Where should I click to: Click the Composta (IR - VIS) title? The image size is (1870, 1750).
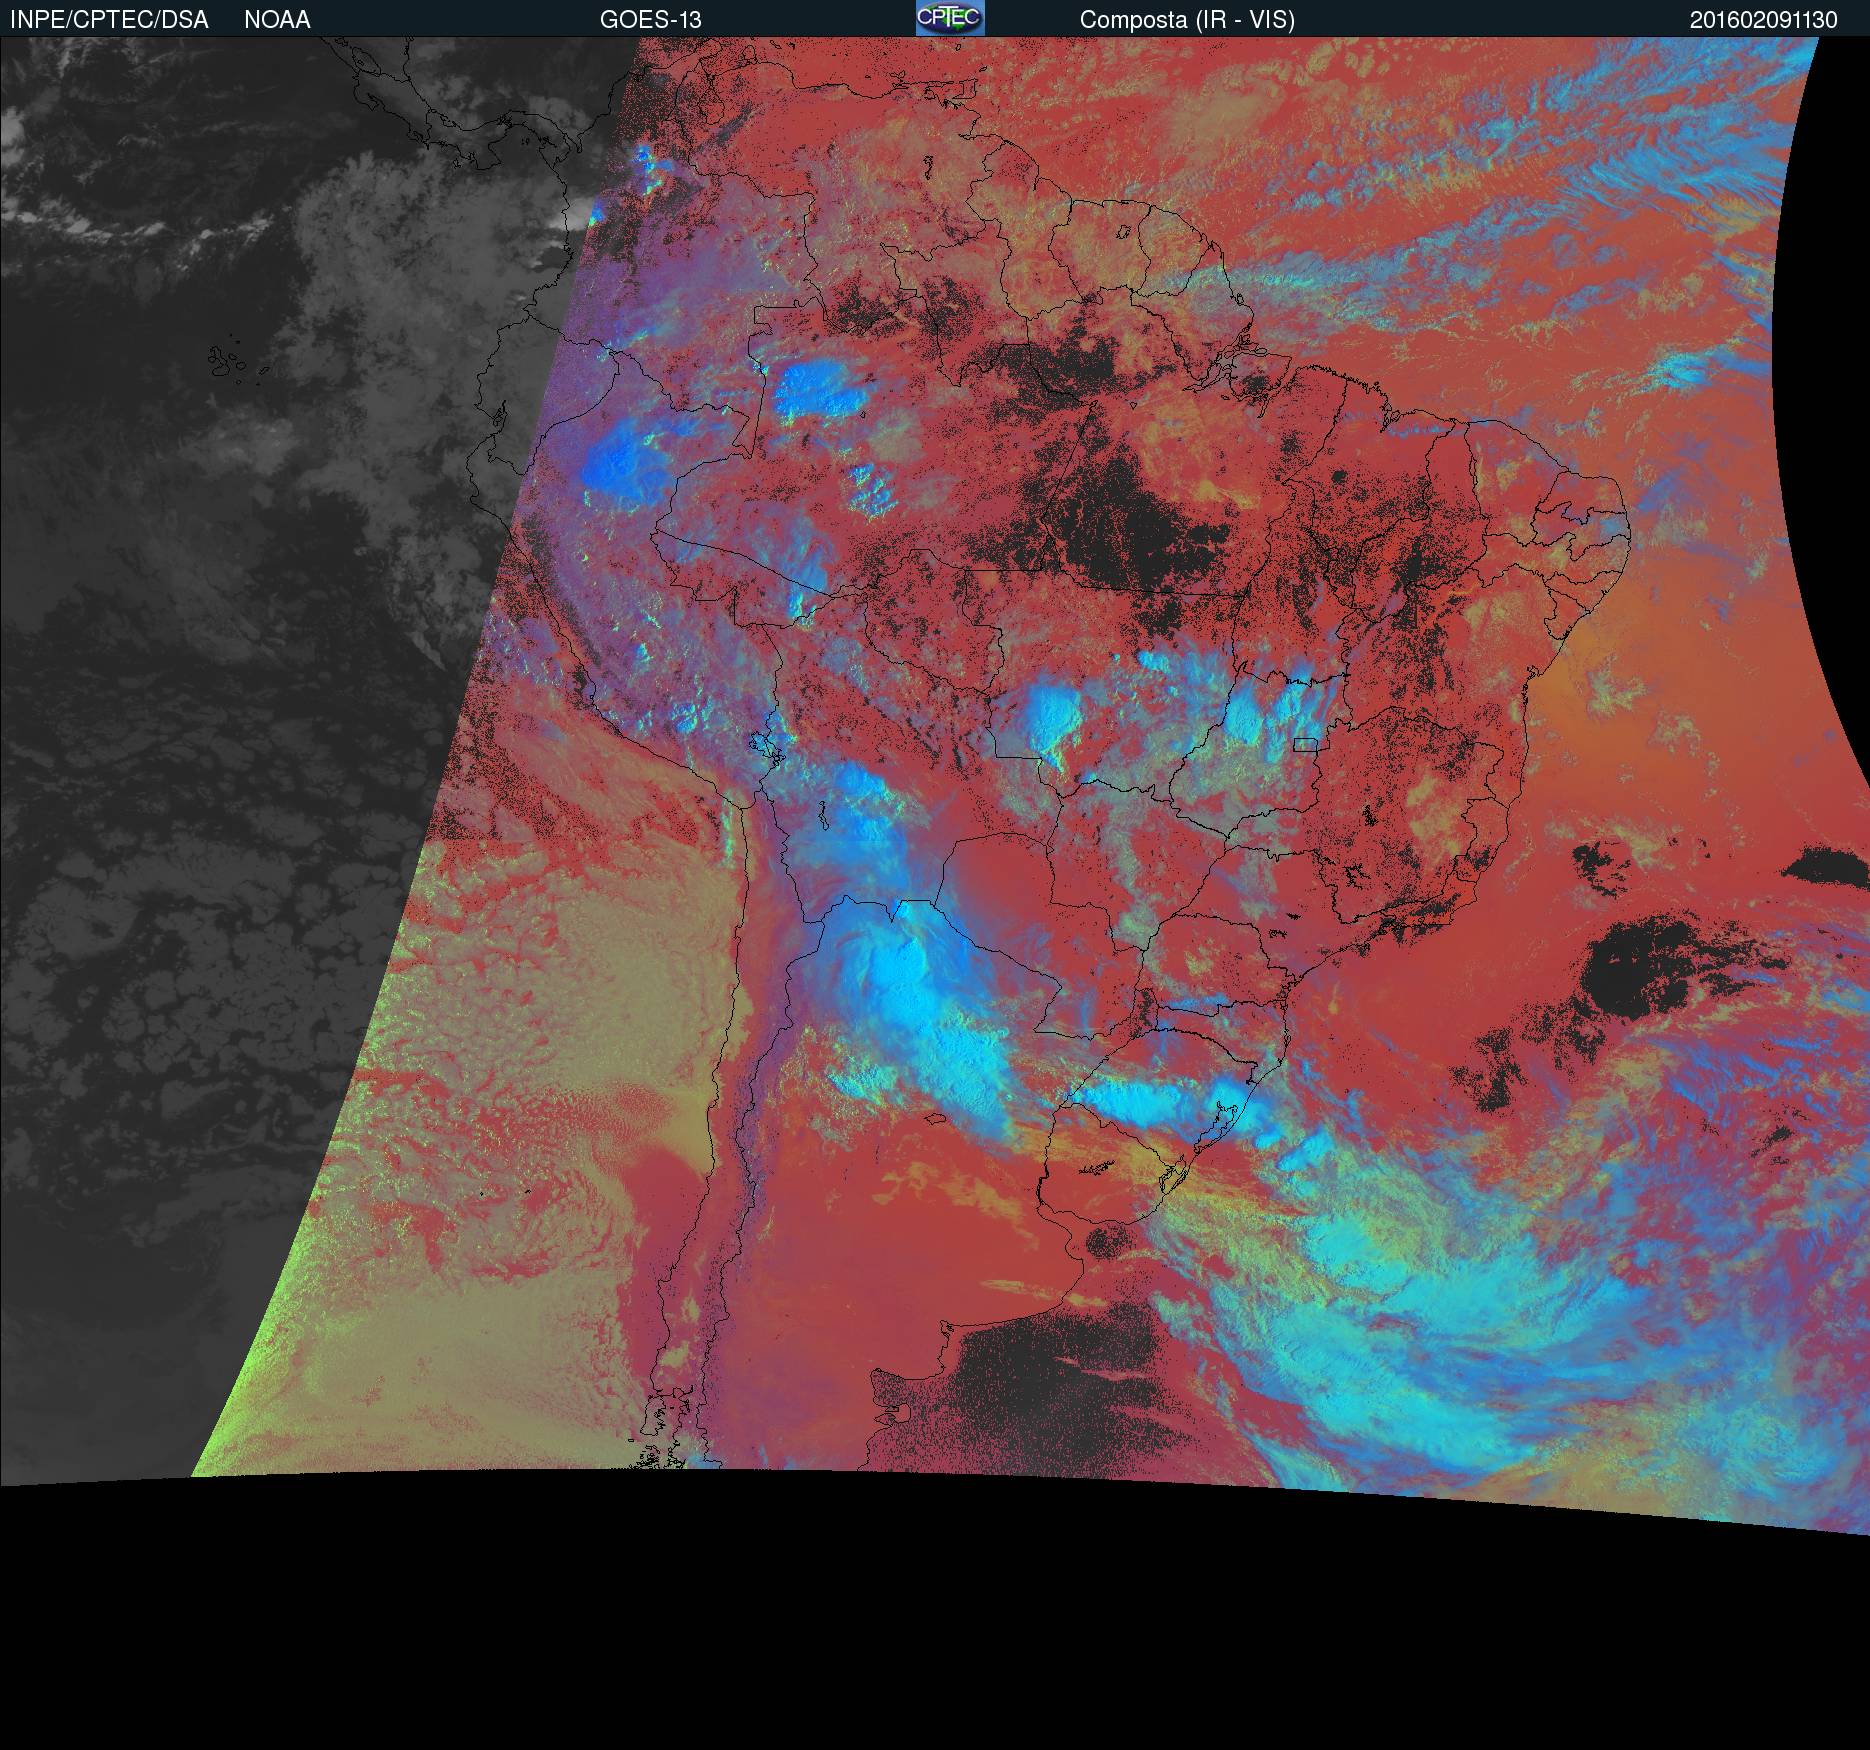[x=1187, y=20]
